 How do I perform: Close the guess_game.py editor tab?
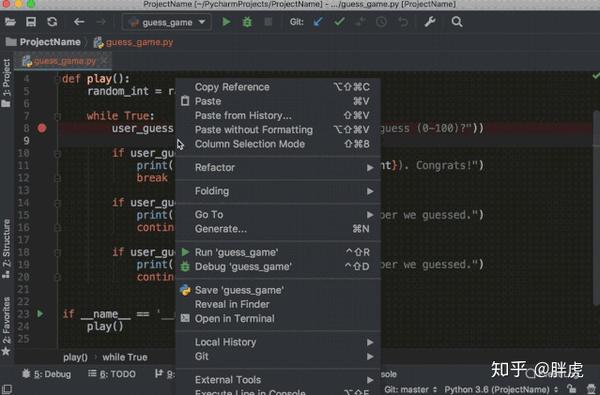click(x=104, y=61)
